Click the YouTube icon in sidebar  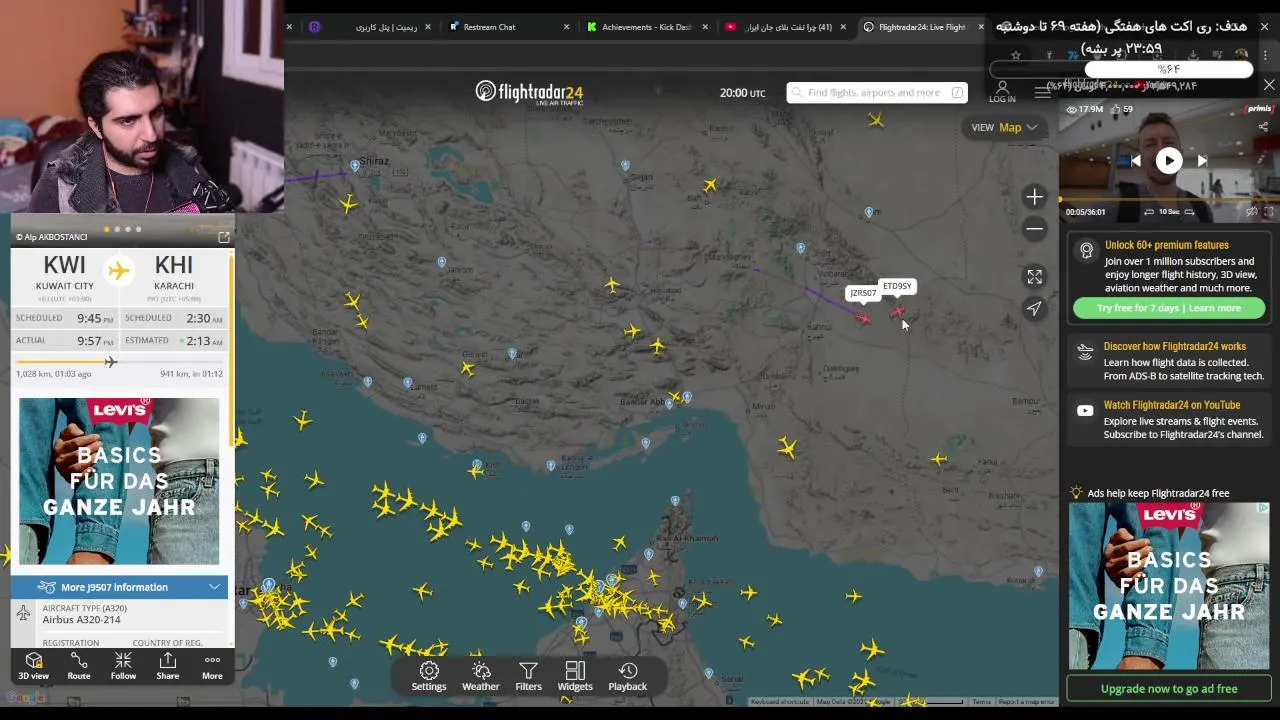pos(1085,411)
